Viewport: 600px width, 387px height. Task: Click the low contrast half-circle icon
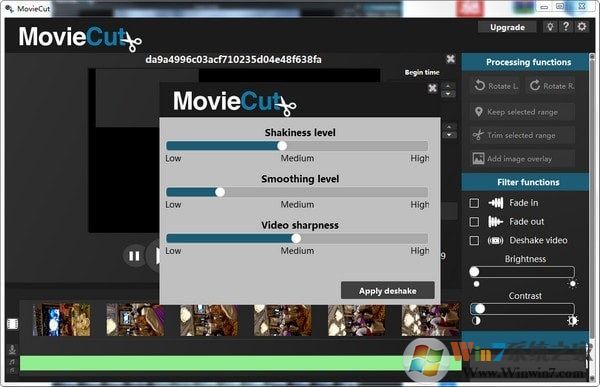(476, 321)
